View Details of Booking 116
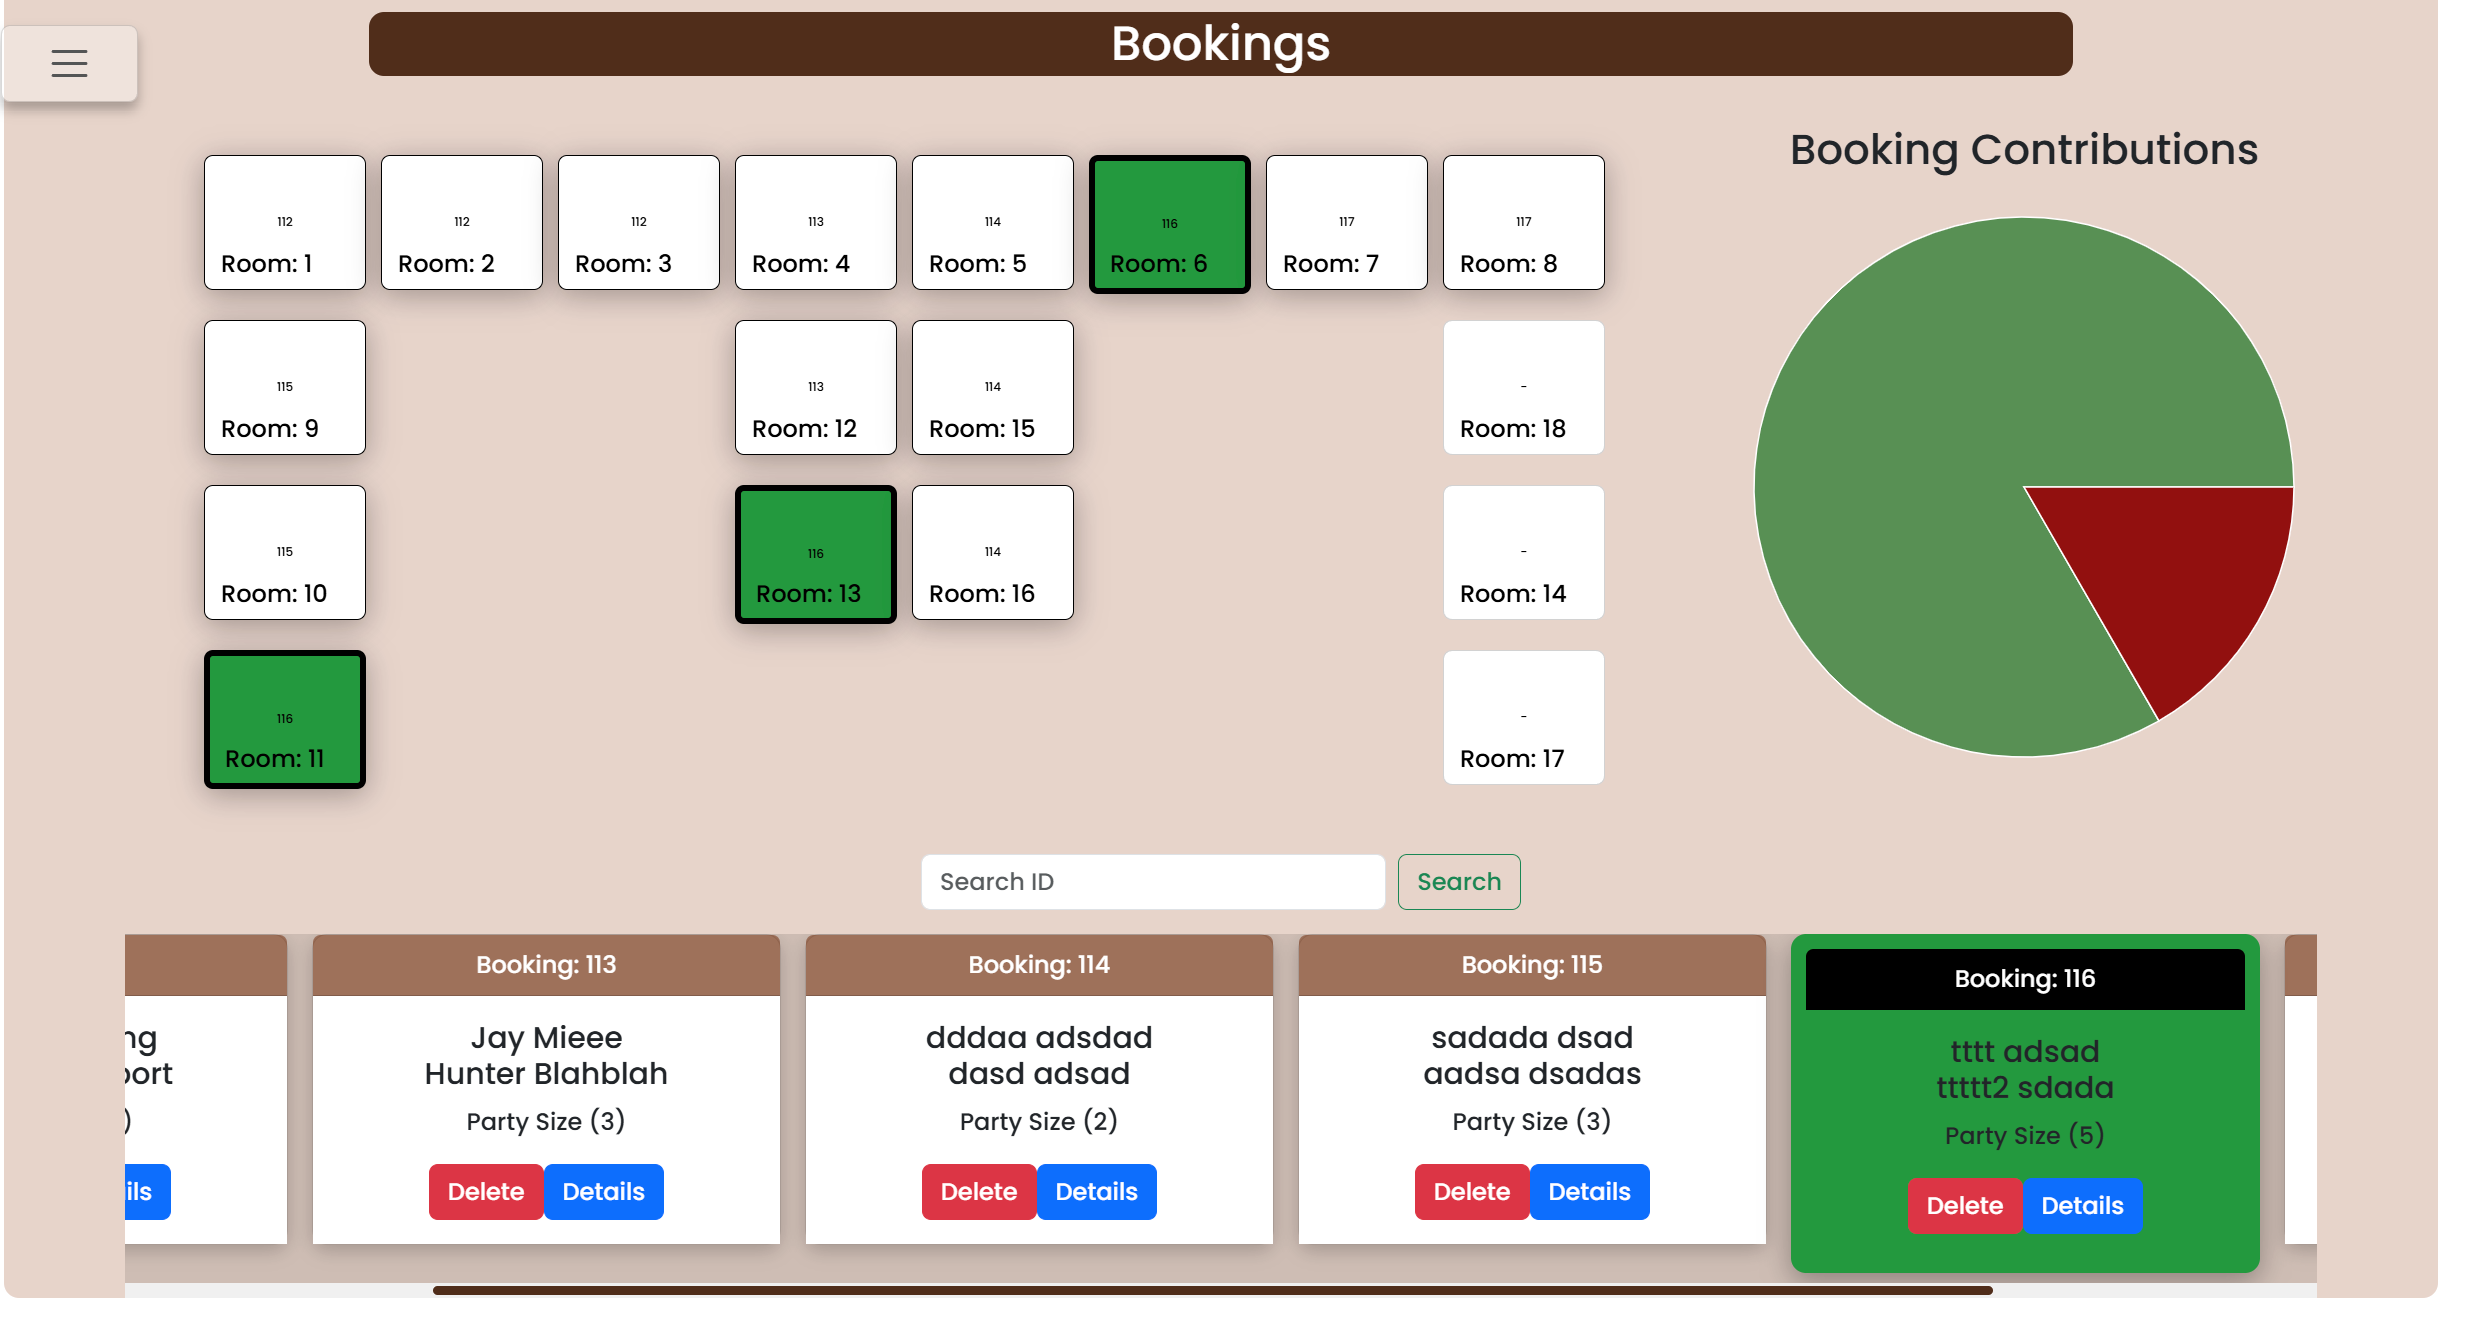This screenshot has height=1326, width=2477. 2081,1205
